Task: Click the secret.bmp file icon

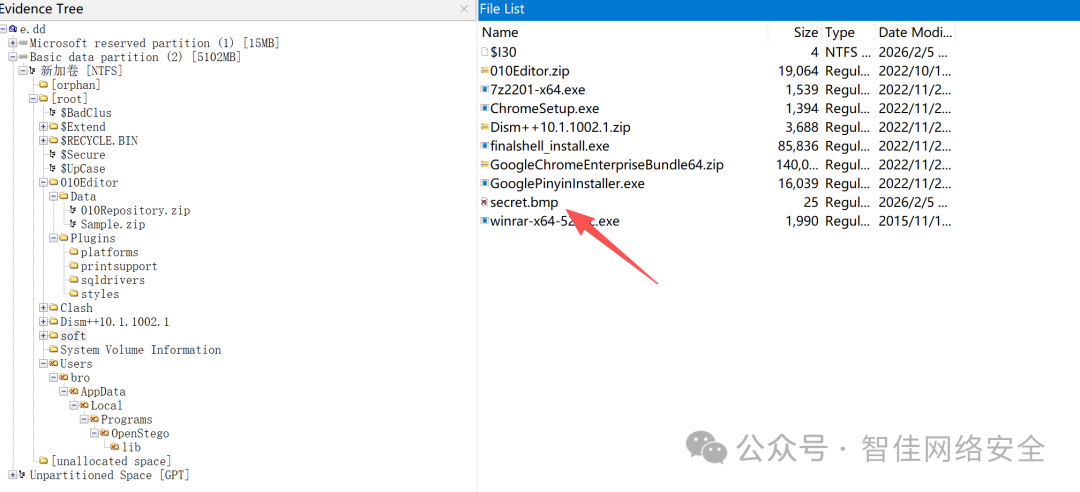Action: (x=484, y=202)
